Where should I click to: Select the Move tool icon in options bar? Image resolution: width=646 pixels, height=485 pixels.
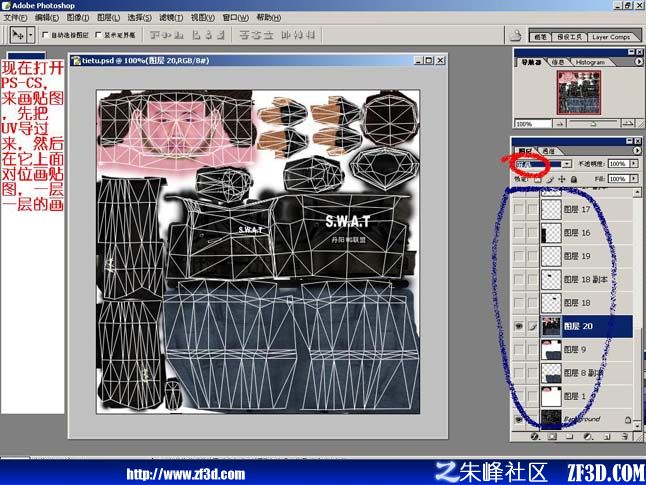click(18, 35)
